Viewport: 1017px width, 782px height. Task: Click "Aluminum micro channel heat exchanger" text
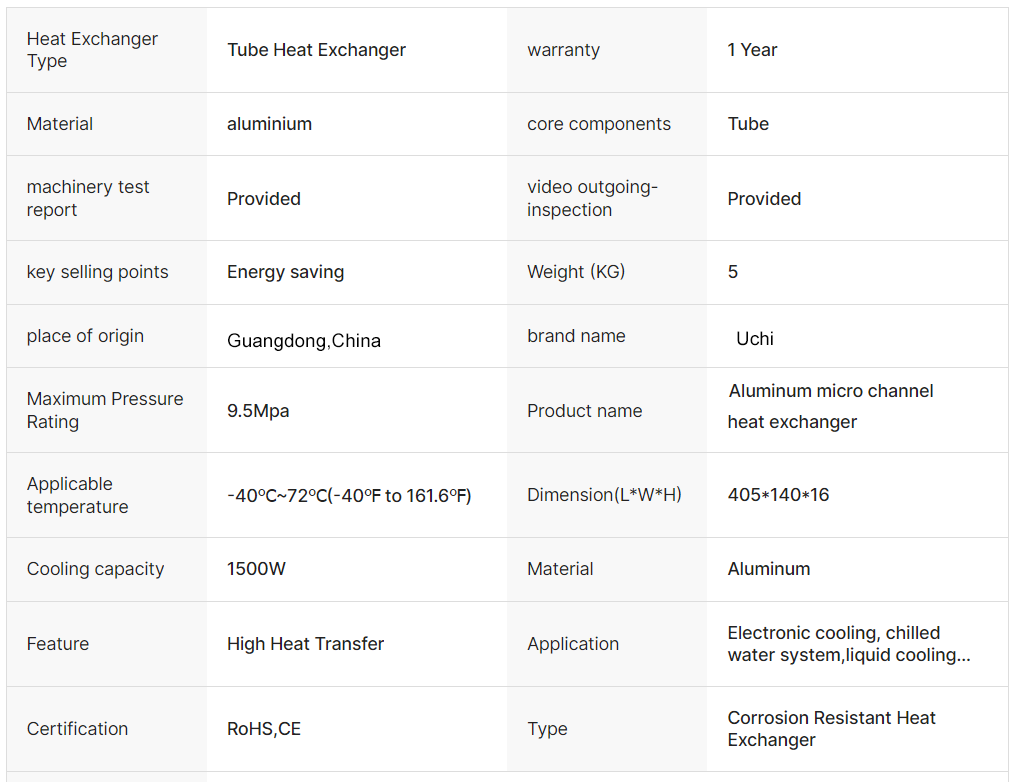(x=830, y=406)
